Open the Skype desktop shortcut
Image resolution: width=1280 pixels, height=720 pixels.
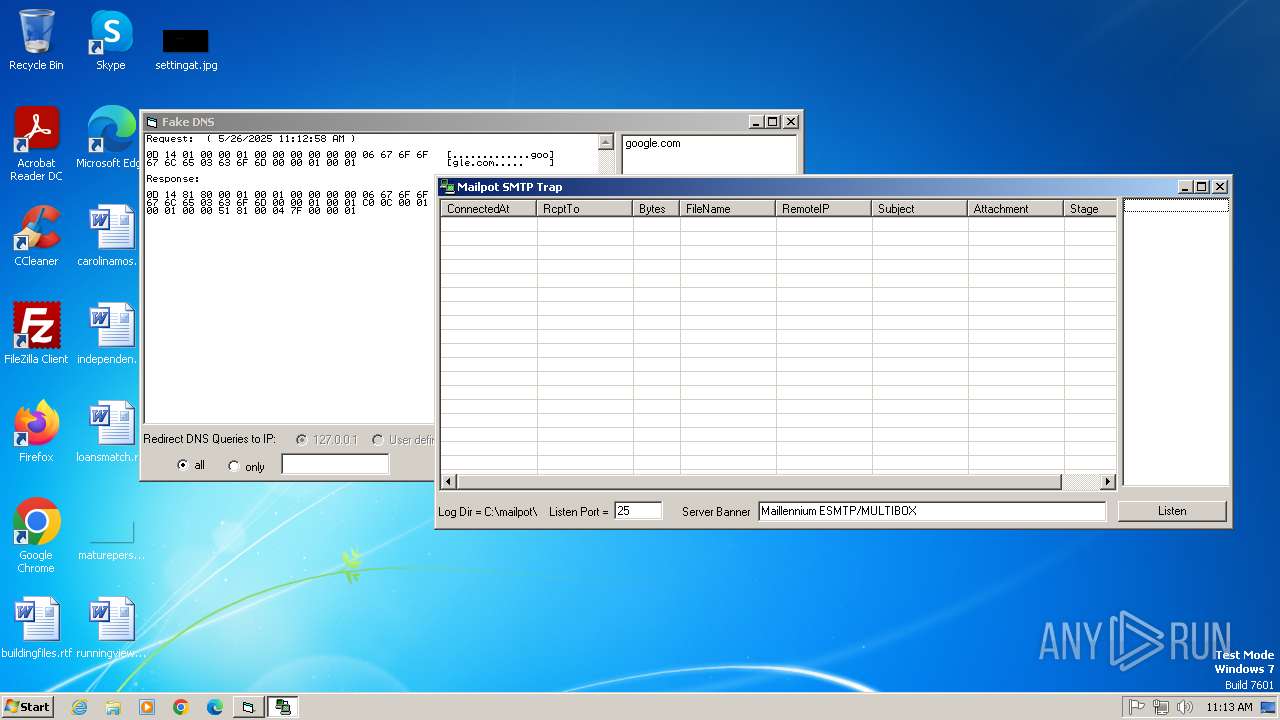point(110,40)
